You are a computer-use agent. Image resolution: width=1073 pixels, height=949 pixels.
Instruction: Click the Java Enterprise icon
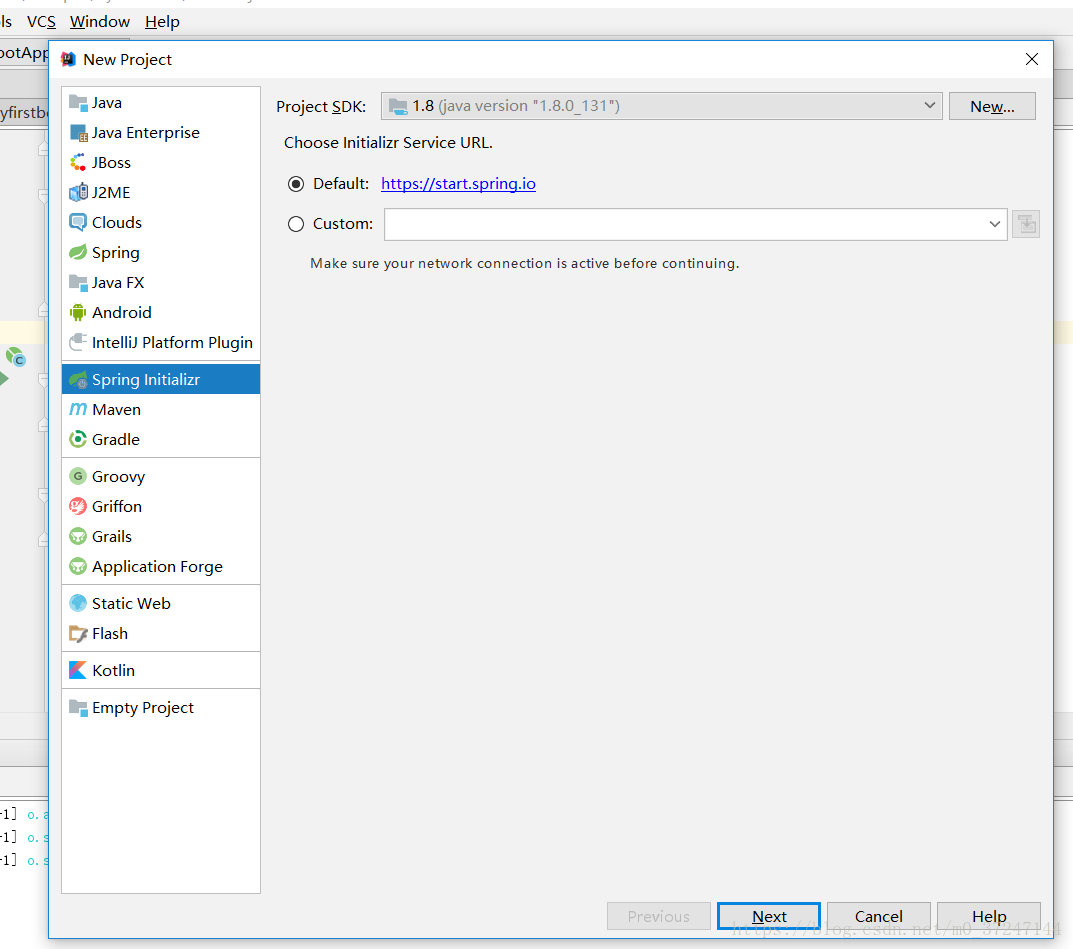pos(78,133)
